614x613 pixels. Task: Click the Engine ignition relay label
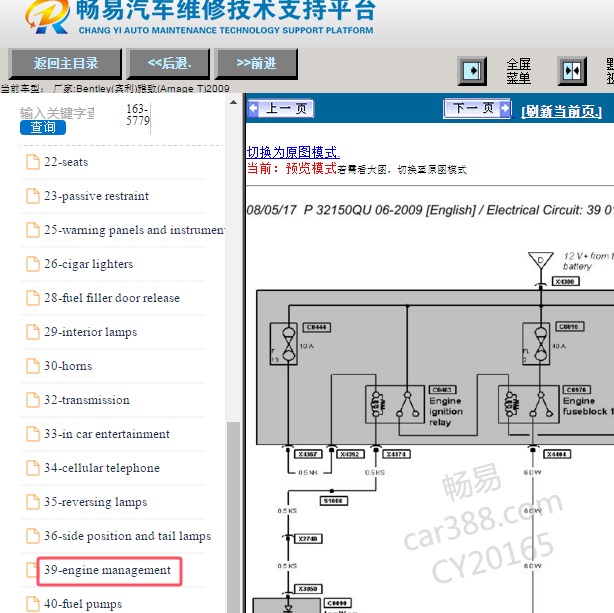click(446, 412)
